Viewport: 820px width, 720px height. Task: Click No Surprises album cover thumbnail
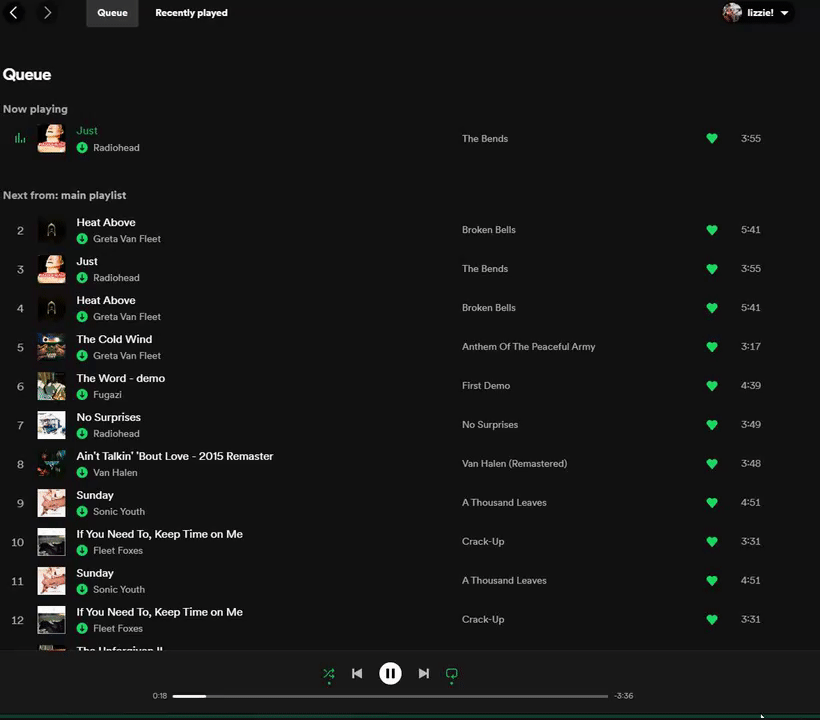click(51, 425)
